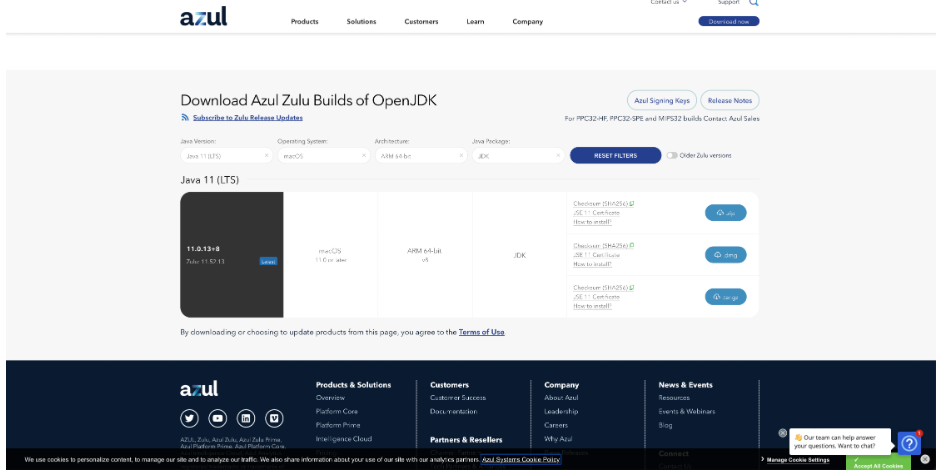The height and width of the screenshot is (472, 940).
Task: Open Azul's Vimeo icon in footer
Action: click(x=274, y=418)
